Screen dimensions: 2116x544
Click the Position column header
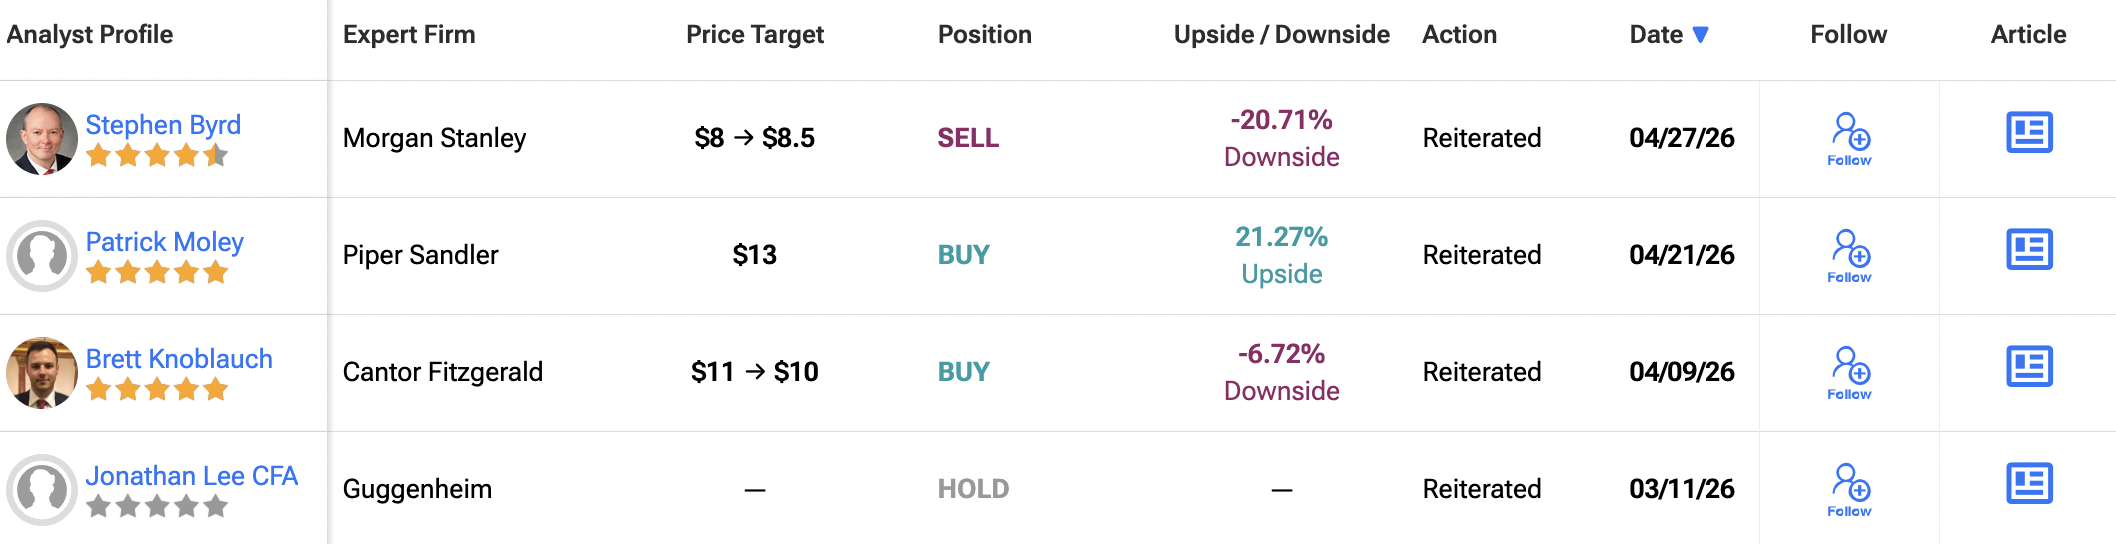pos(985,35)
